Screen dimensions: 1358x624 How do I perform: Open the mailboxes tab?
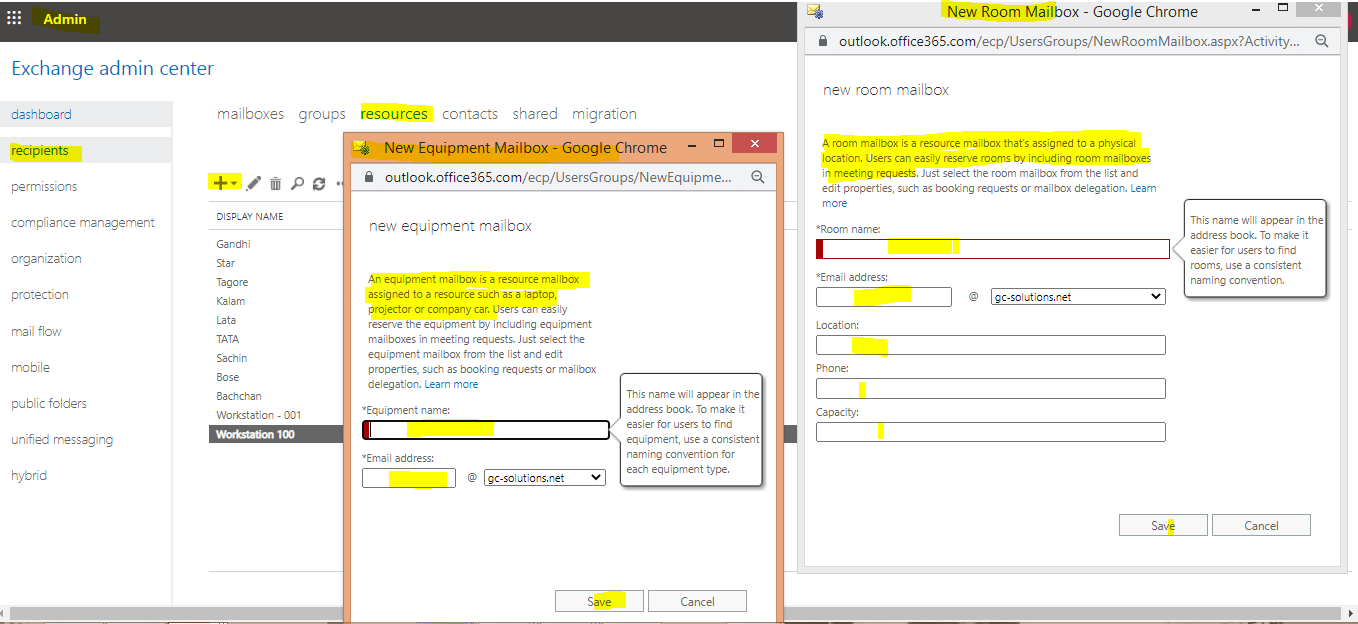coord(250,114)
